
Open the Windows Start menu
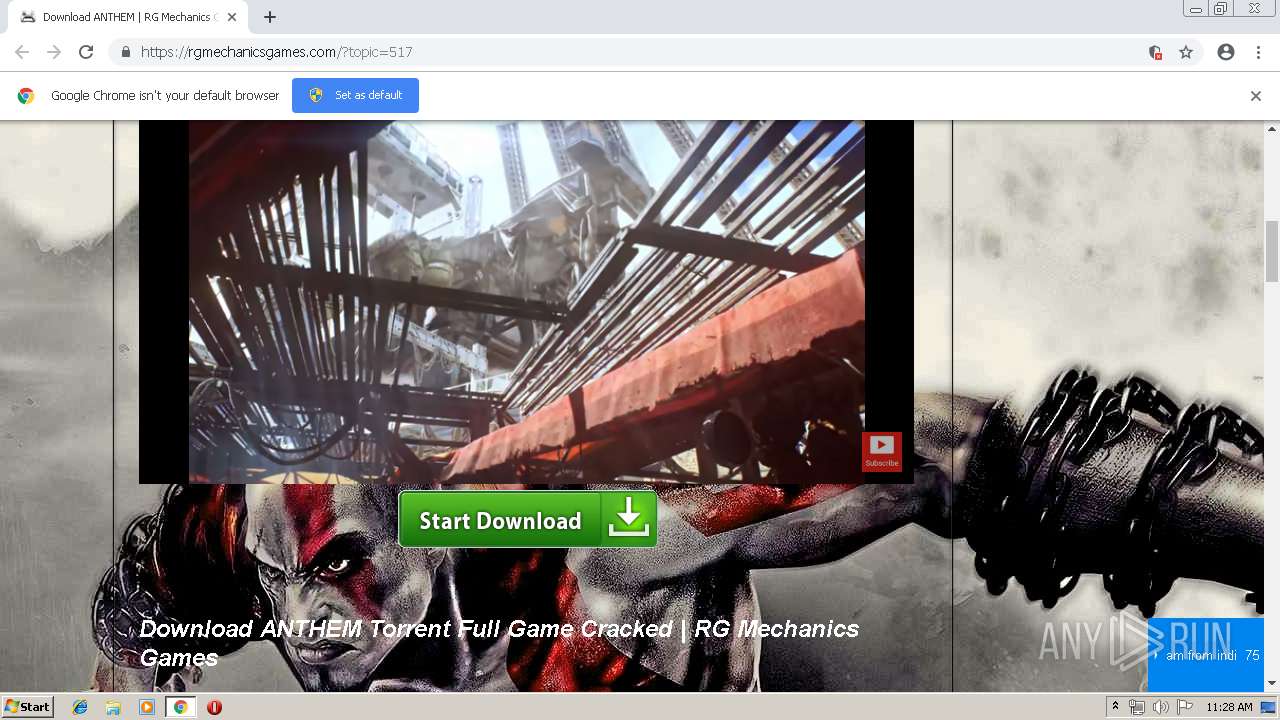(x=27, y=706)
